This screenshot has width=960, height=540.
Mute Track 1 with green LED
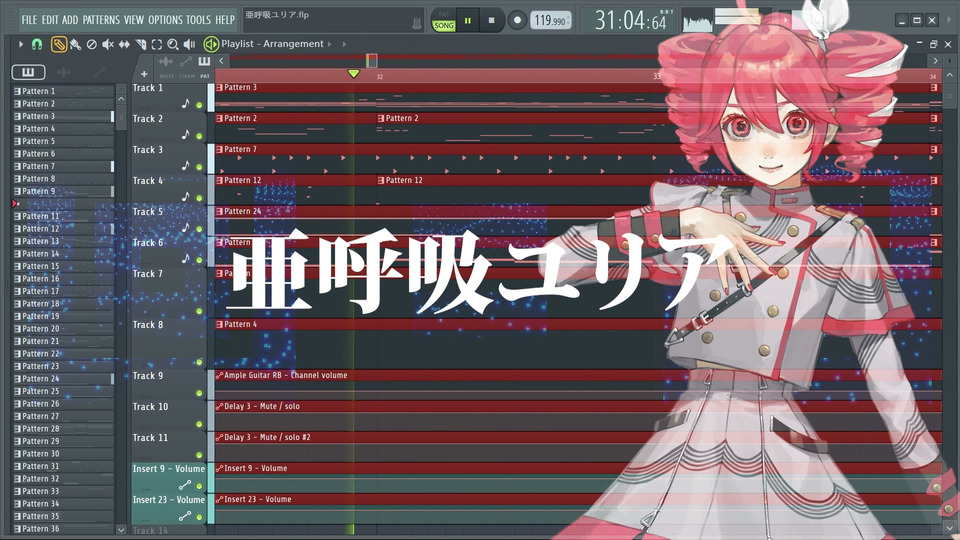click(x=199, y=105)
